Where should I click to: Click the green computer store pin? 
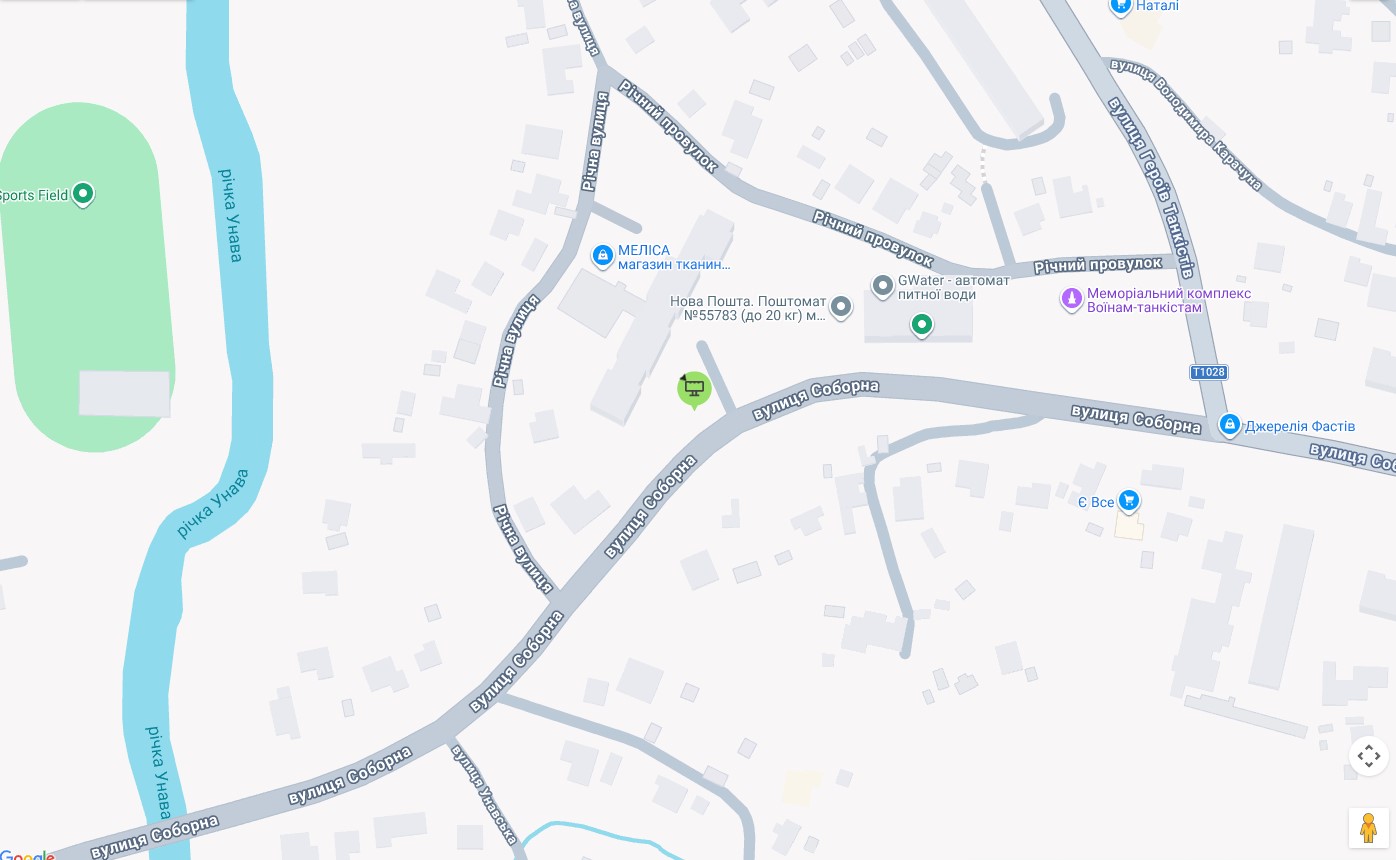[x=694, y=390]
